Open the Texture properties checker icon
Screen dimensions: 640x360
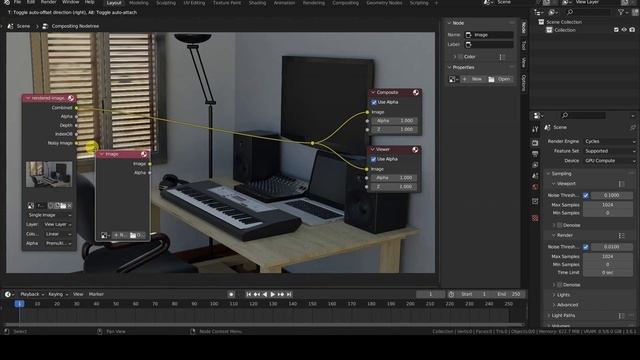pos(535,218)
